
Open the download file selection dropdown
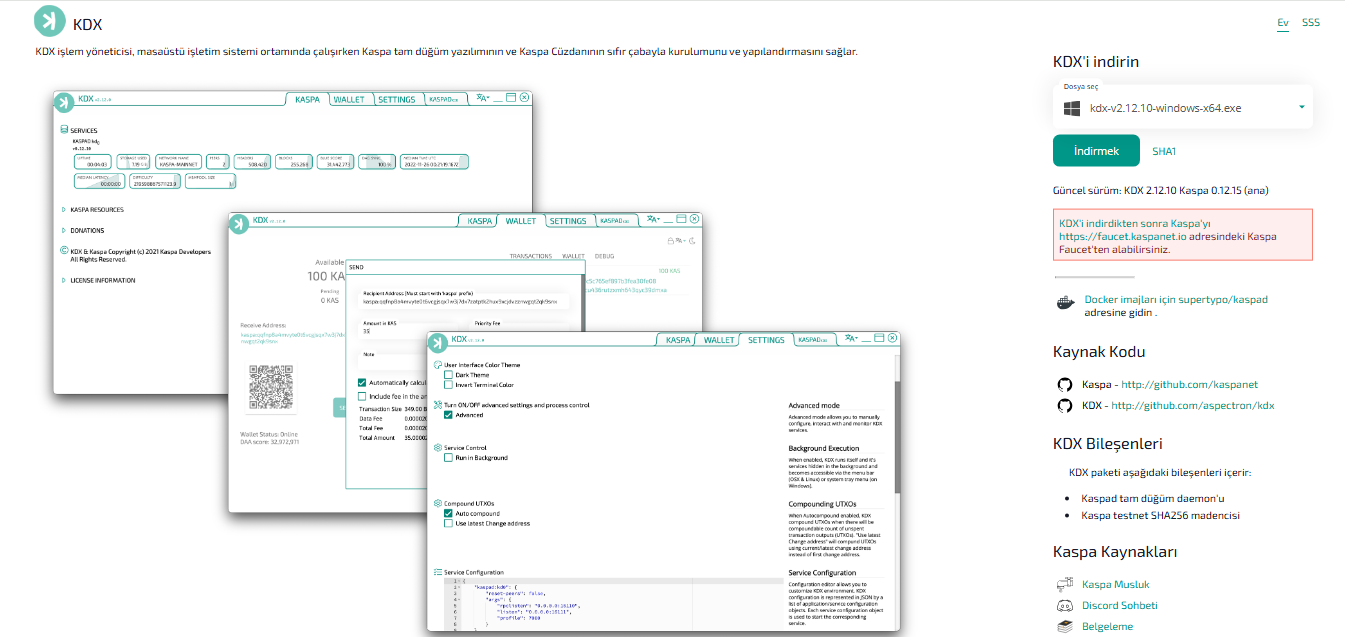point(1183,108)
